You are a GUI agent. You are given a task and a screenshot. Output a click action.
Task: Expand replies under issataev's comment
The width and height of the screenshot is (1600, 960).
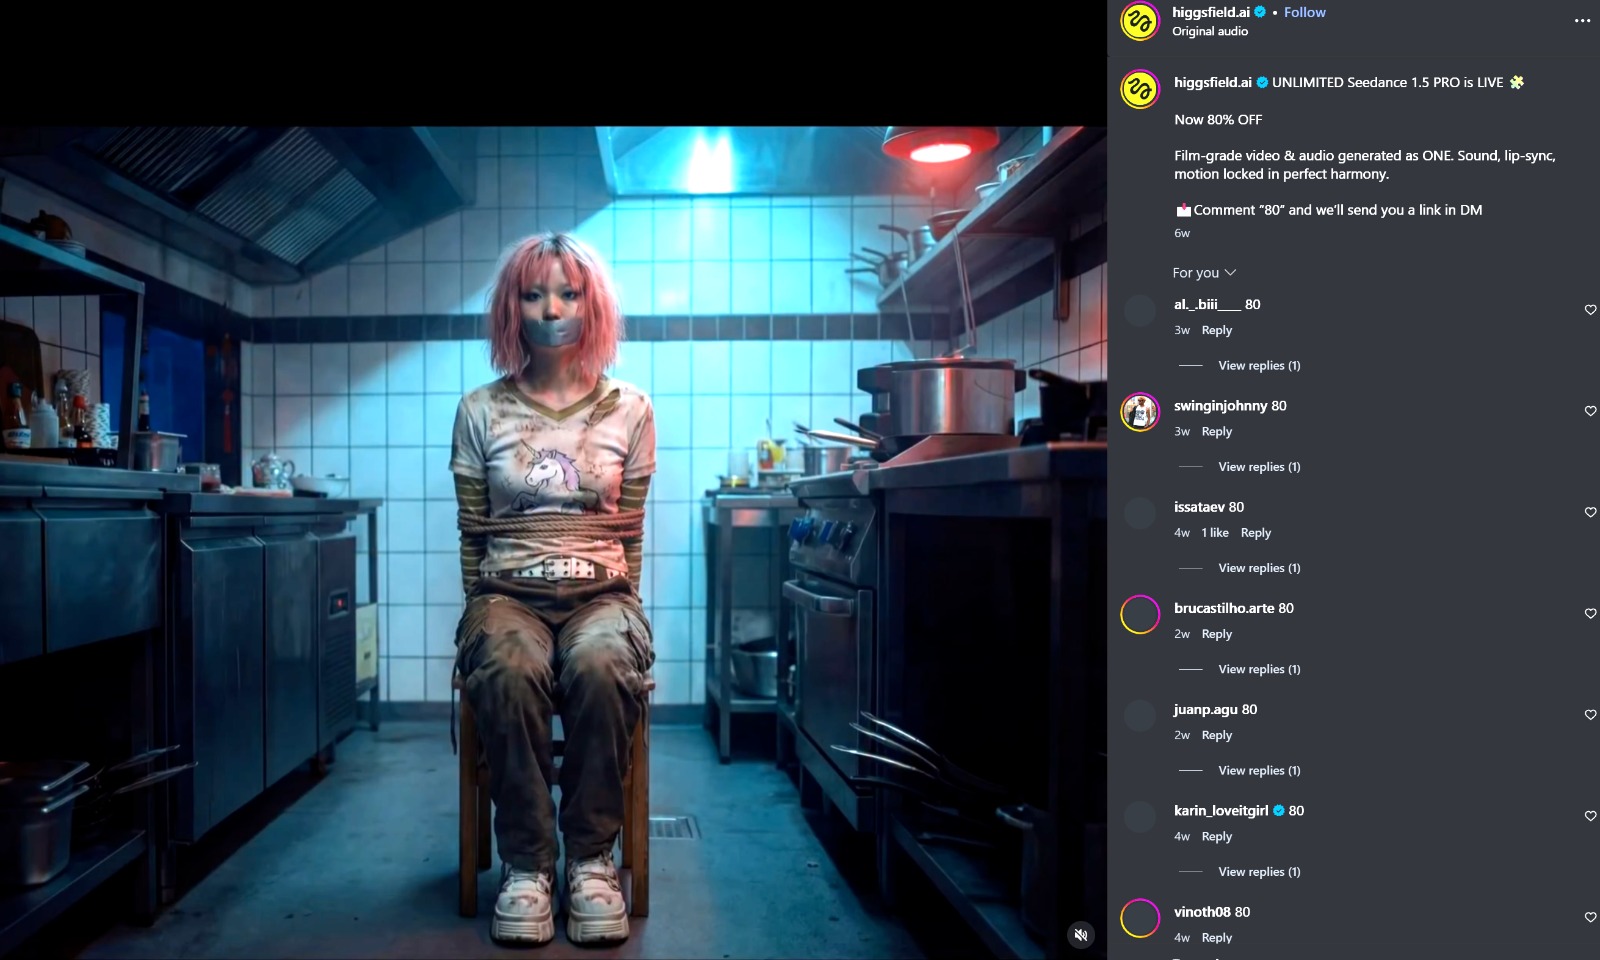1259,568
